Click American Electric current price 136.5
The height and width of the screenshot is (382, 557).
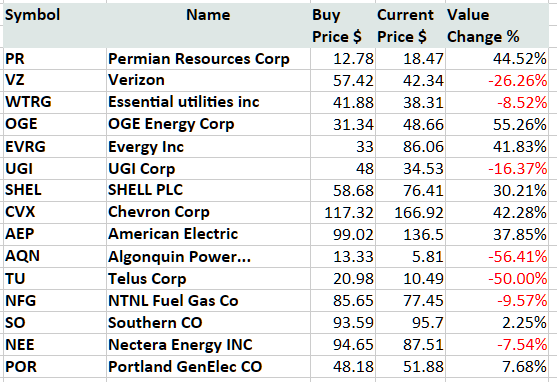click(410, 235)
